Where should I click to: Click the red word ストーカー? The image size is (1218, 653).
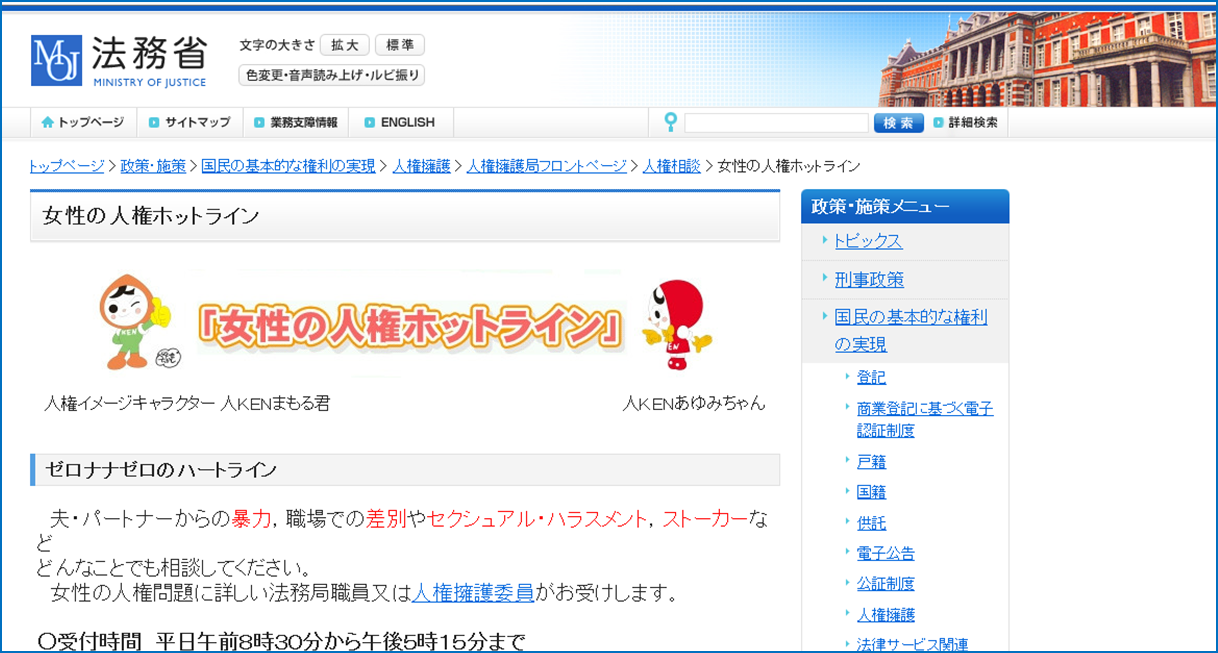click(x=705, y=519)
